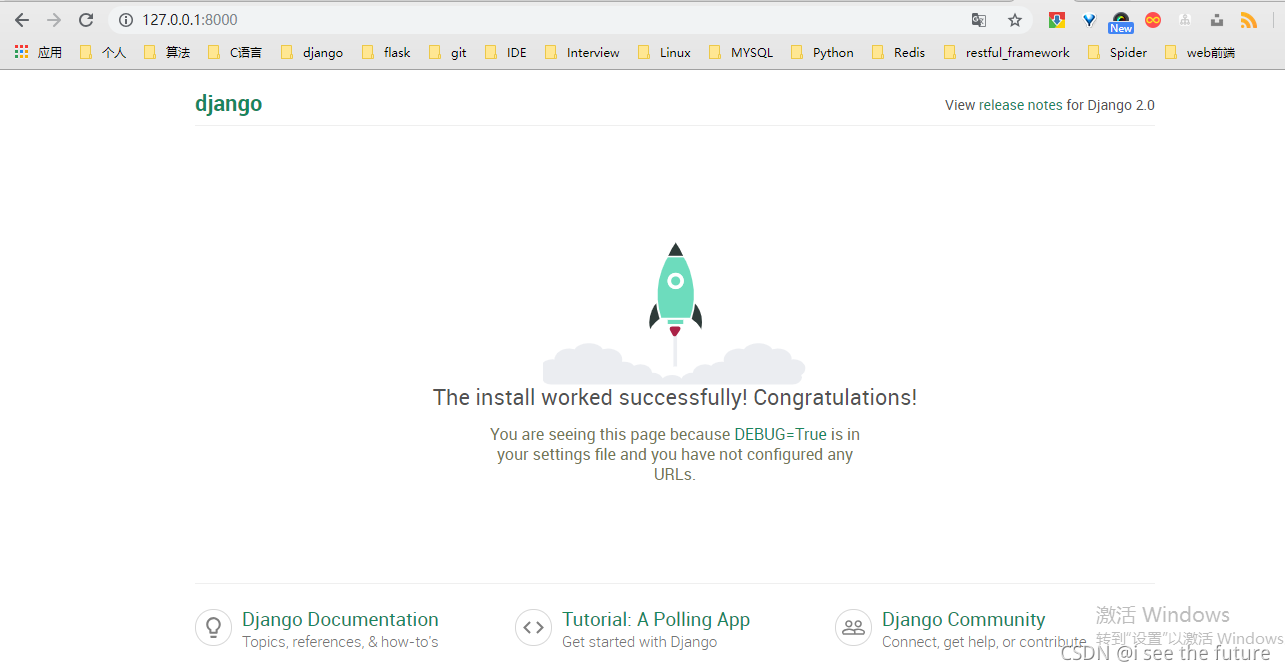Open the git bookmark folder
The height and width of the screenshot is (671, 1285).
tap(448, 52)
